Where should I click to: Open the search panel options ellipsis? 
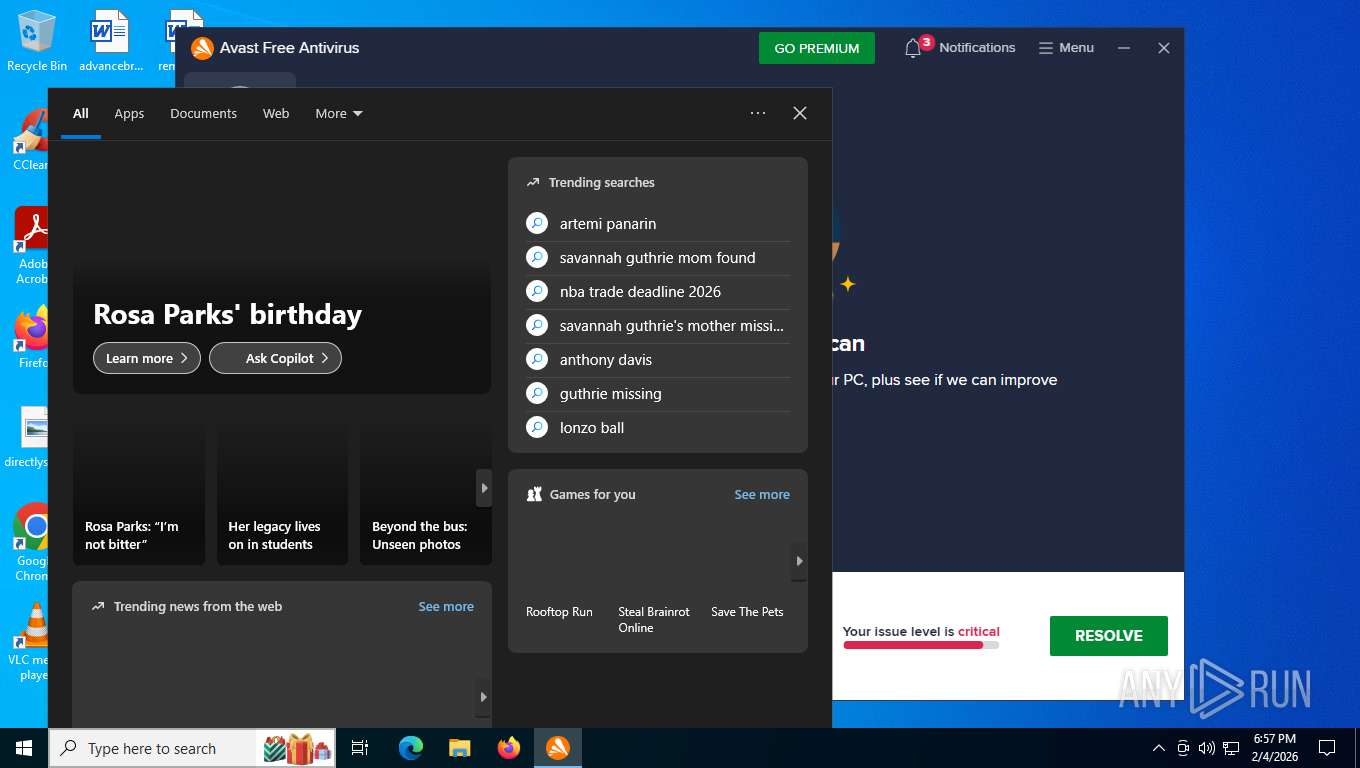(758, 113)
